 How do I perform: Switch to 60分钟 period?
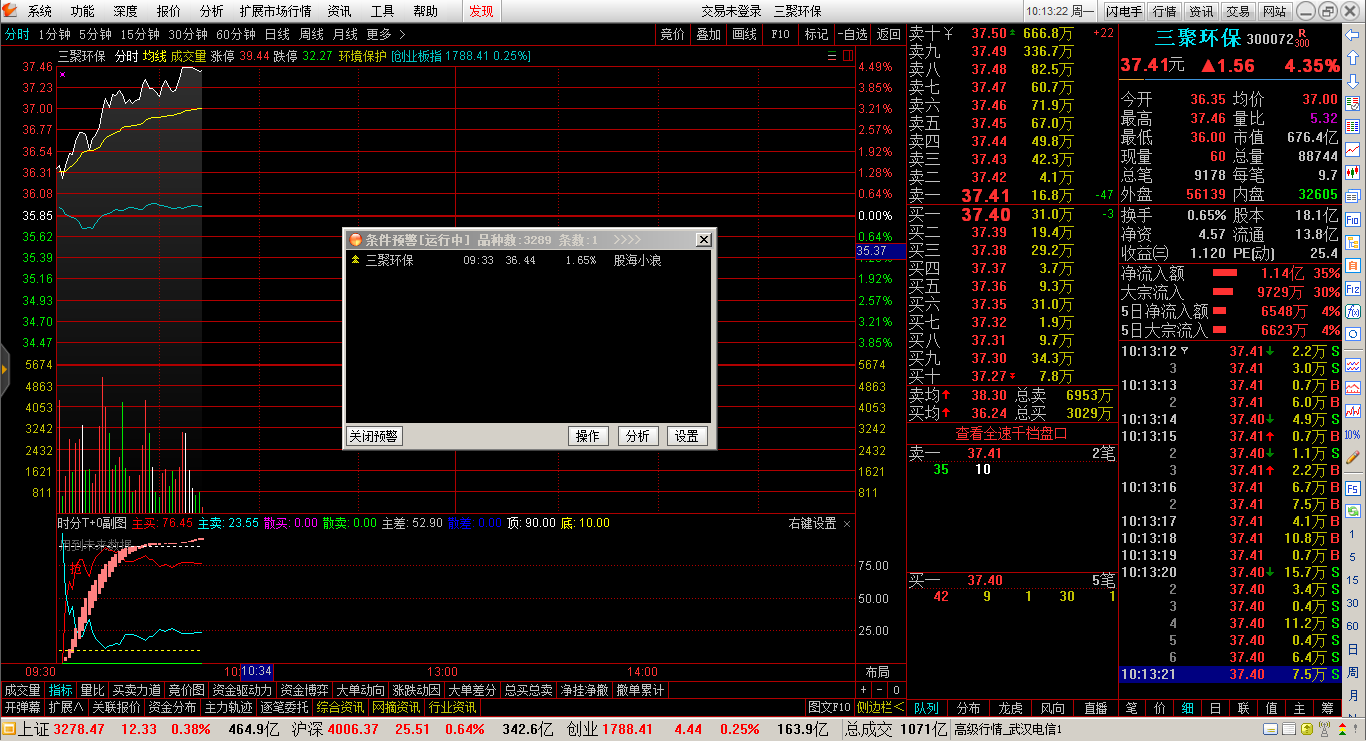point(236,34)
